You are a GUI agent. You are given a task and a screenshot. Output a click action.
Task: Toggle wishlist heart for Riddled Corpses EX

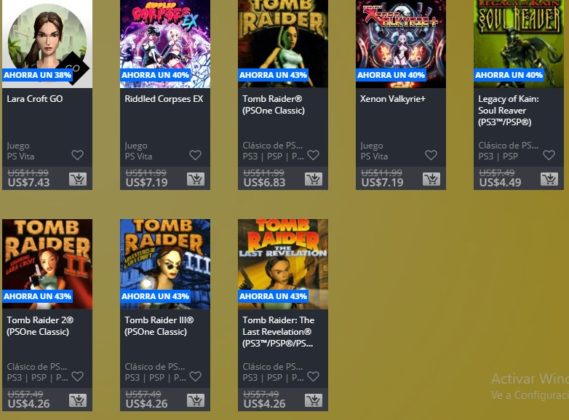[195, 155]
